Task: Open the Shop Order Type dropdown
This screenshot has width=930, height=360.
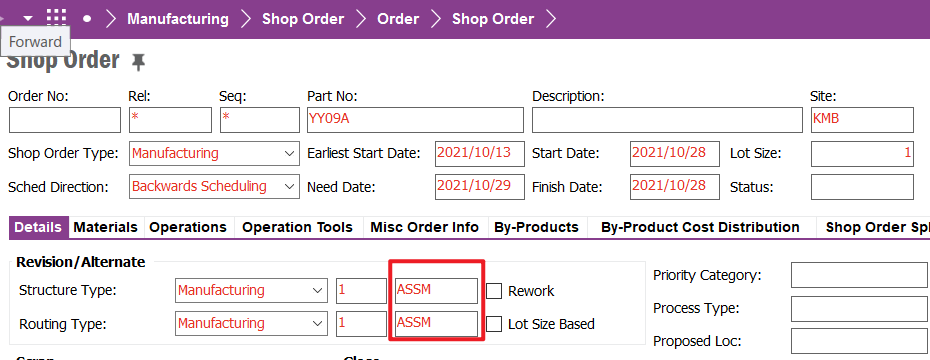Action: (214, 154)
